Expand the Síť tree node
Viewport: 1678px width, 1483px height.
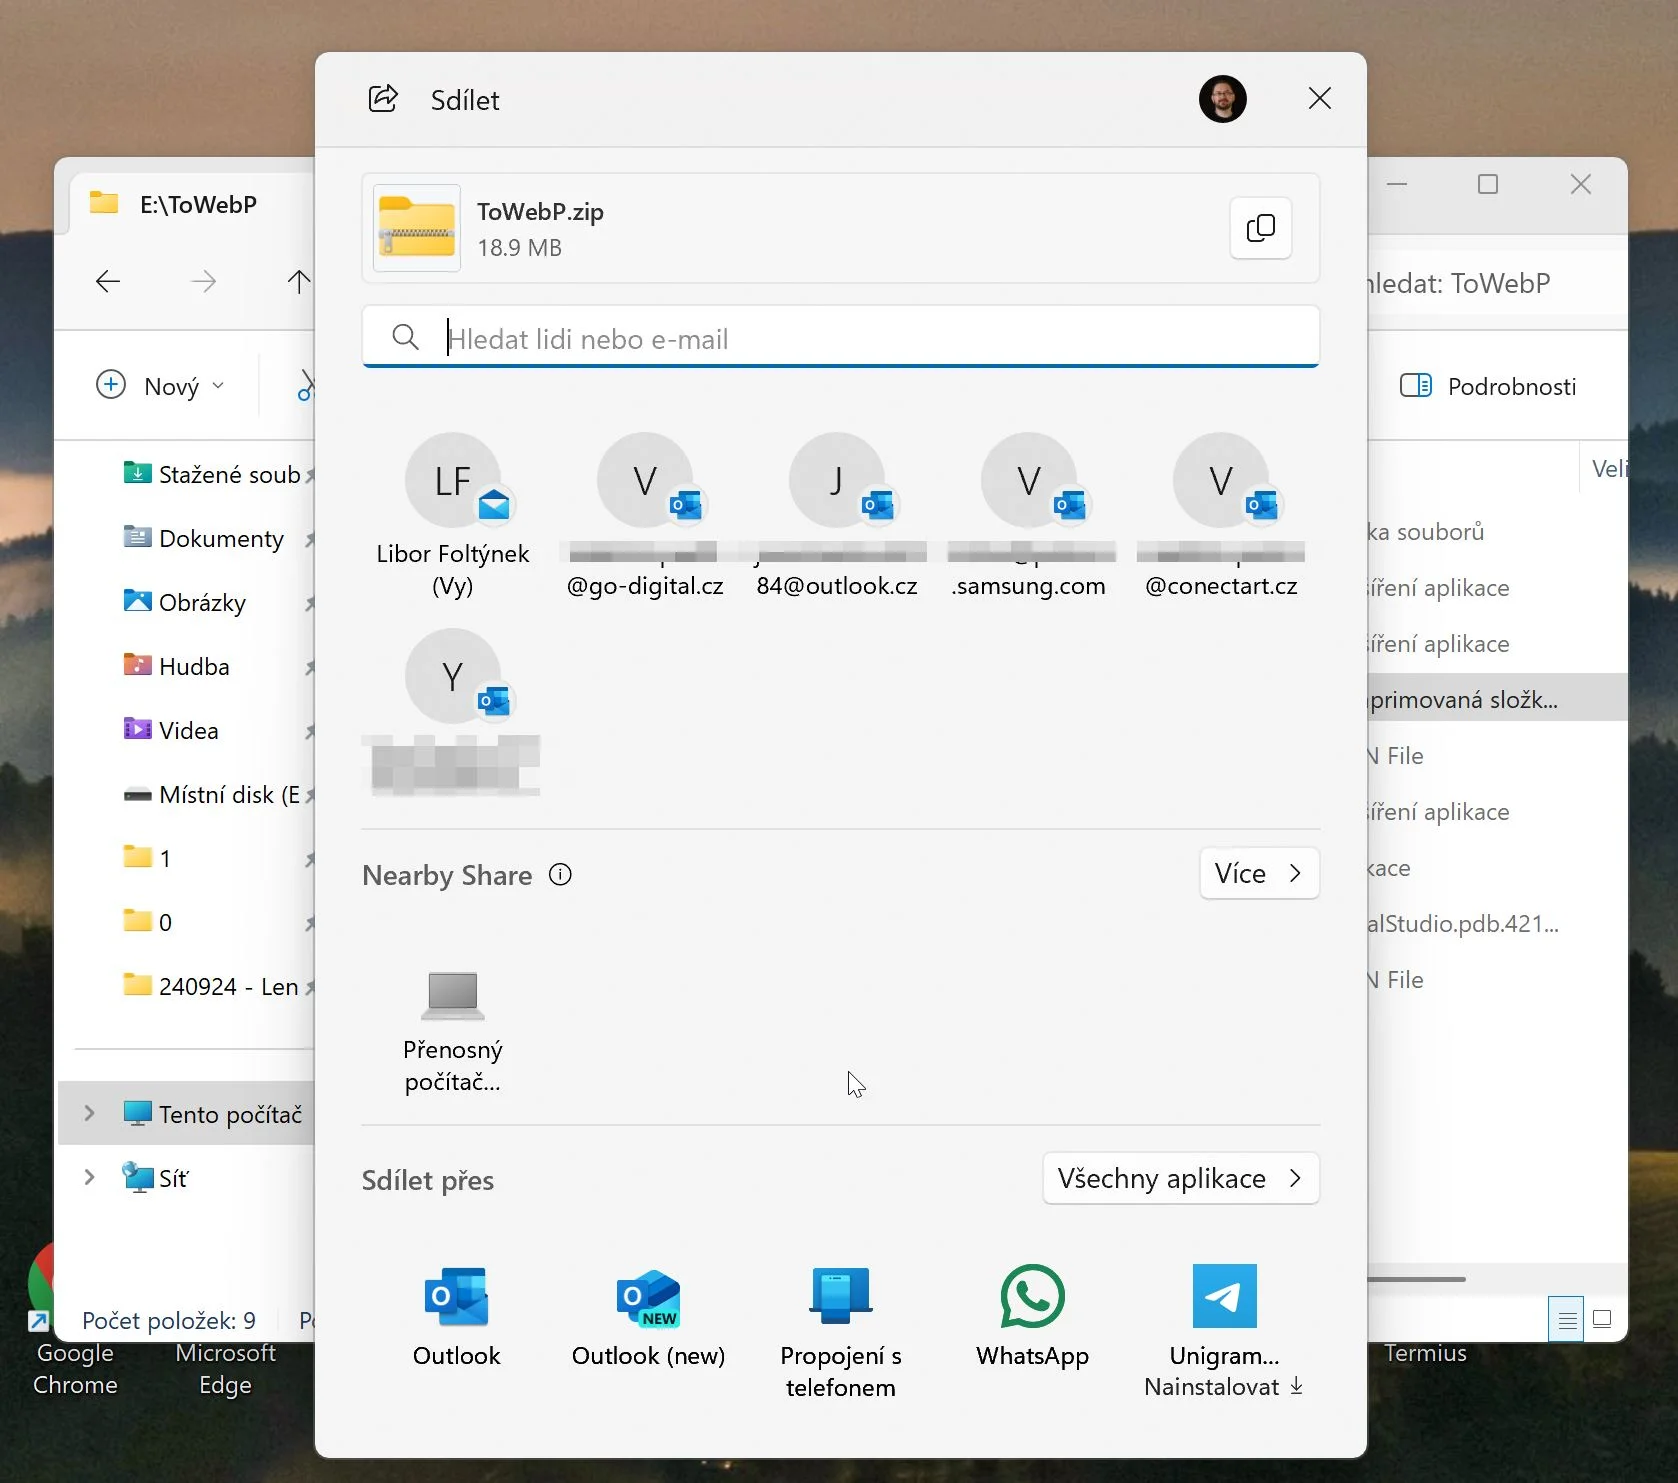(89, 1177)
